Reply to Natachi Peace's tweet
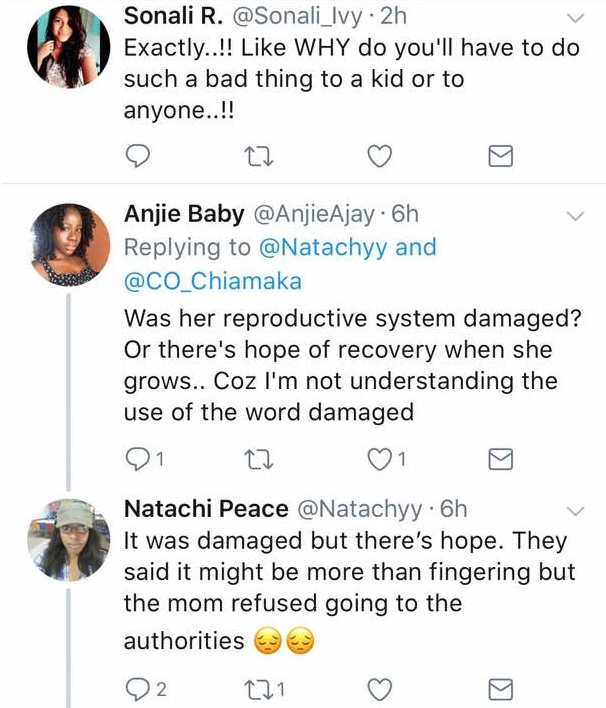The image size is (606, 708). pos(141,687)
